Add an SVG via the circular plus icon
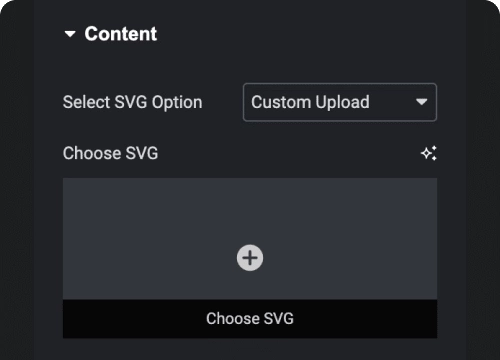The width and height of the screenshot is (500, 360). click(x=250, y=258)
